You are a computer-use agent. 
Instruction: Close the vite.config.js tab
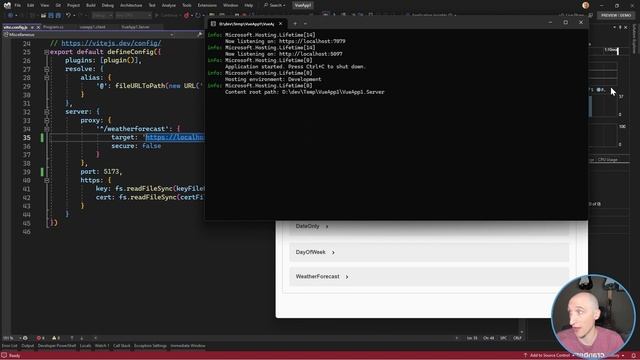click(x=38, y=27)
